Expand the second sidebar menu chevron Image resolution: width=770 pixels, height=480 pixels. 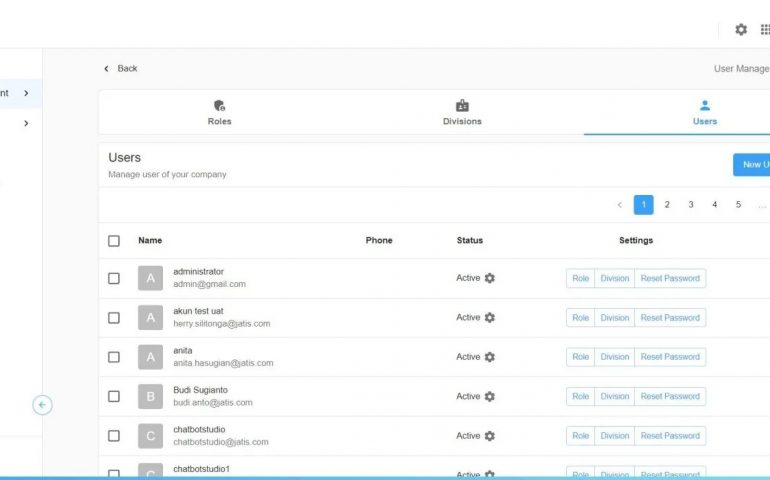(26, 123)
